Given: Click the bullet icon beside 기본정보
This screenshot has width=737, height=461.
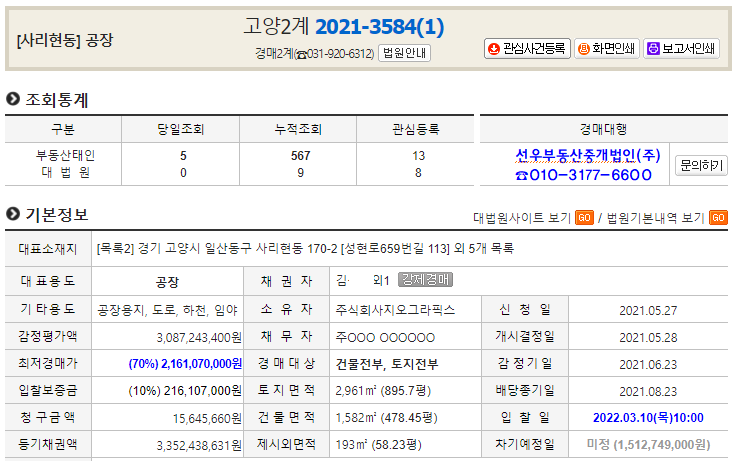Looking at the screenshot, I should point(13,214).
